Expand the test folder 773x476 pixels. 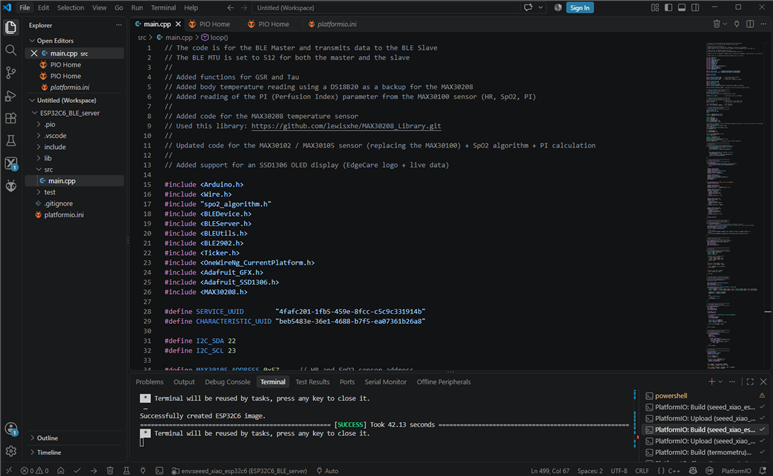[x=49, y=192]
